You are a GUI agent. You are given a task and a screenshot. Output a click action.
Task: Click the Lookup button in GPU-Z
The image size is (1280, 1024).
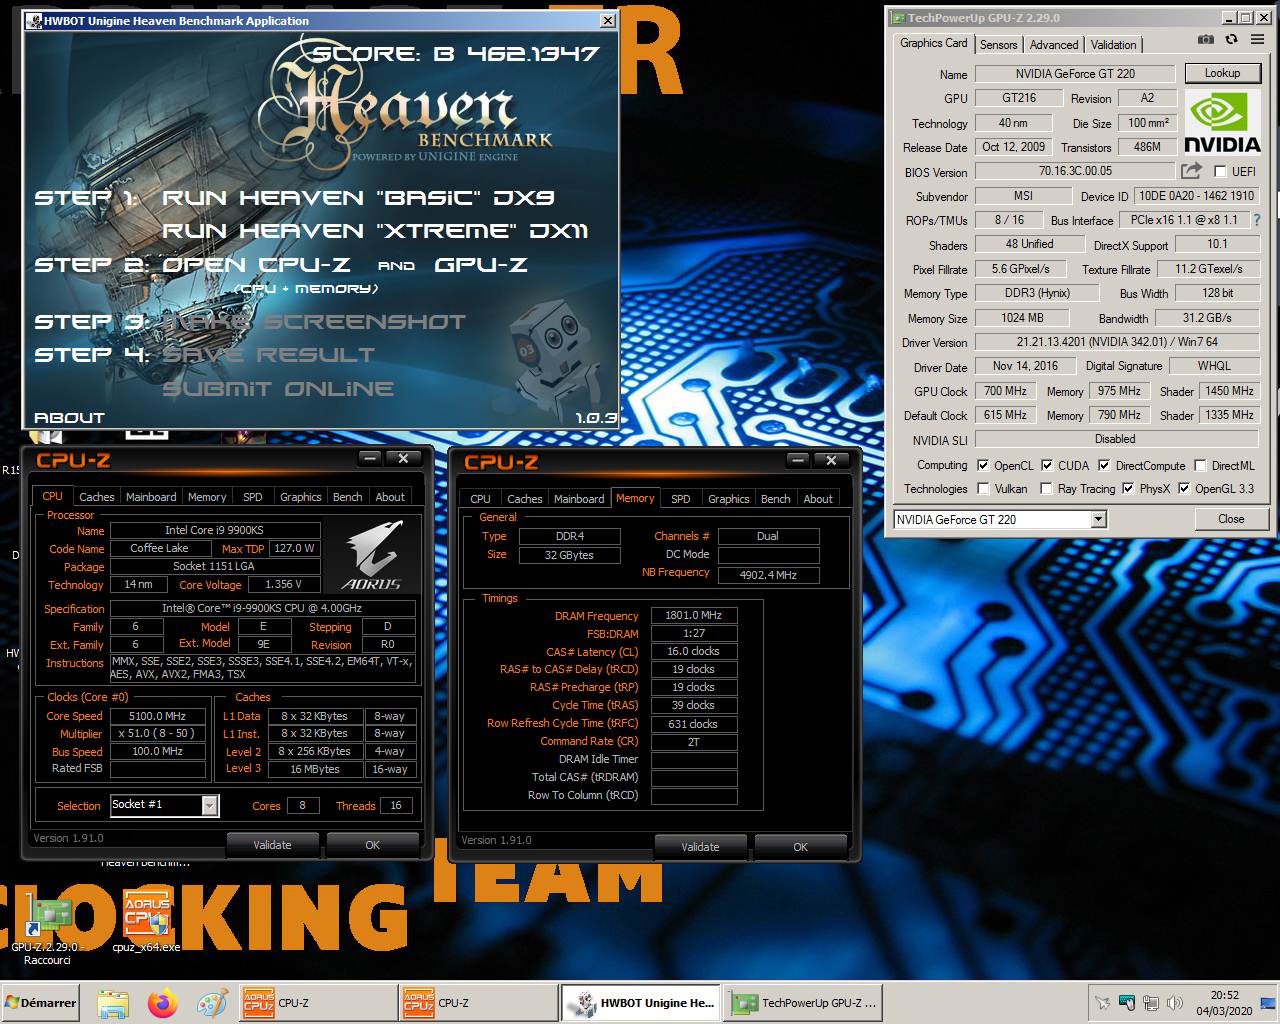tap(1222, 73)
